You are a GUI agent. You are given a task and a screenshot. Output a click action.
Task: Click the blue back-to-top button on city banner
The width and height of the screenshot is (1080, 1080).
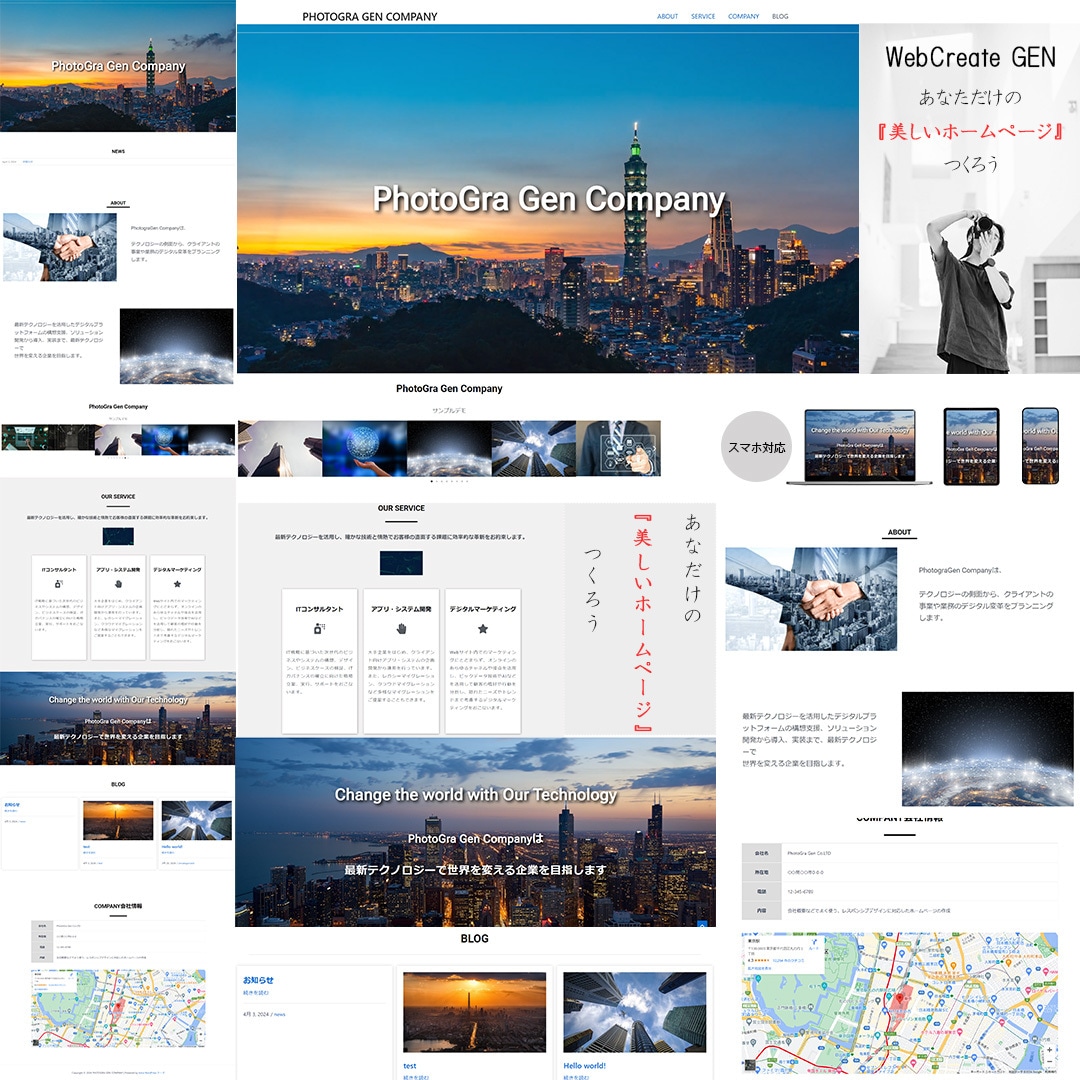tap(702, 924)
